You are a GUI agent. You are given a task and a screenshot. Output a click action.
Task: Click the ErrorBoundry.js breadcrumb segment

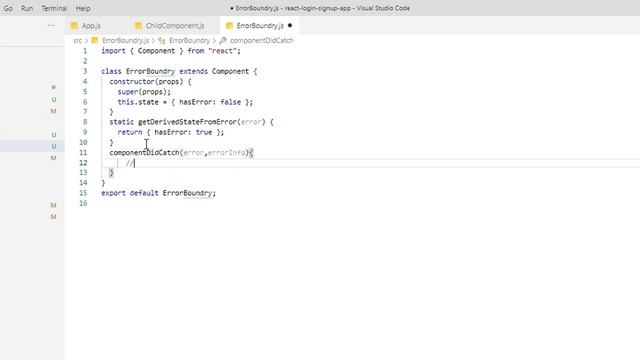(125, 40)
